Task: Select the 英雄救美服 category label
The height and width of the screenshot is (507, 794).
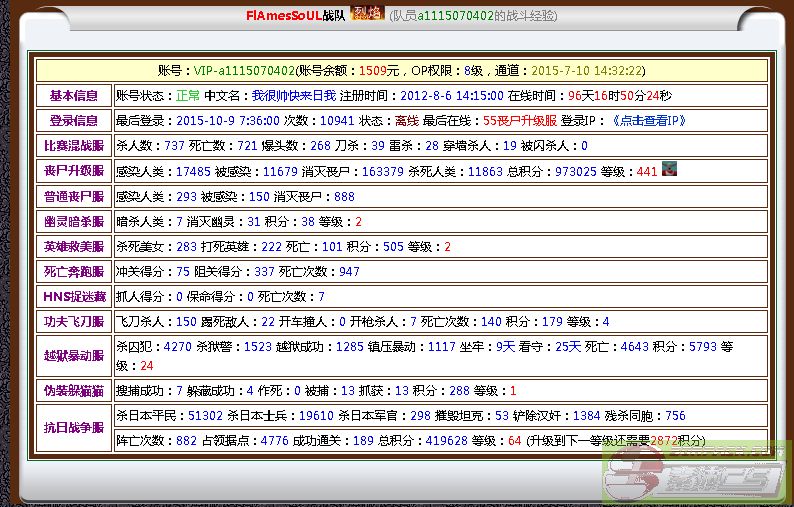Action: (x=74, y=247)
